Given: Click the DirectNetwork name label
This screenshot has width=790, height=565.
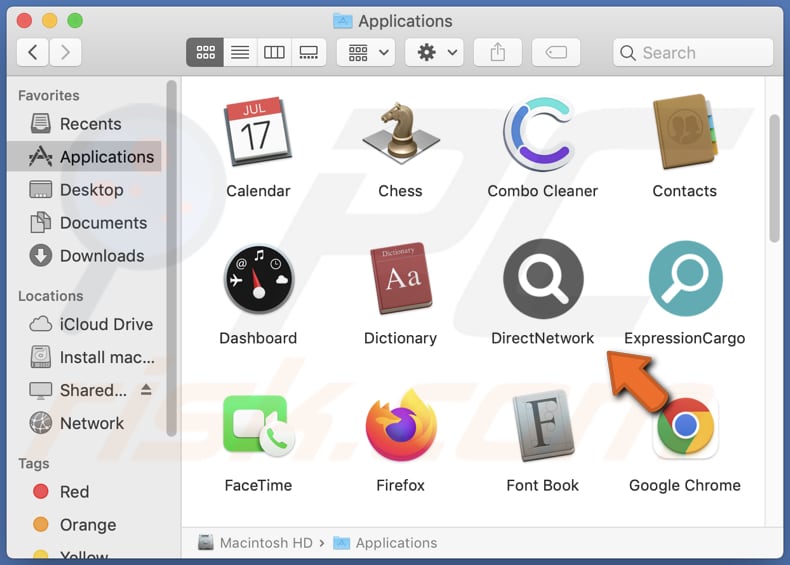Looking at the screenshot, I should (543, 338).
